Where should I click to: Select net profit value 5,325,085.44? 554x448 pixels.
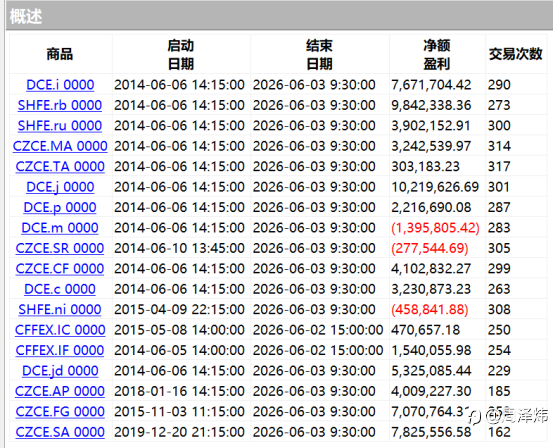pyautogui.click(x=431, y=371)
